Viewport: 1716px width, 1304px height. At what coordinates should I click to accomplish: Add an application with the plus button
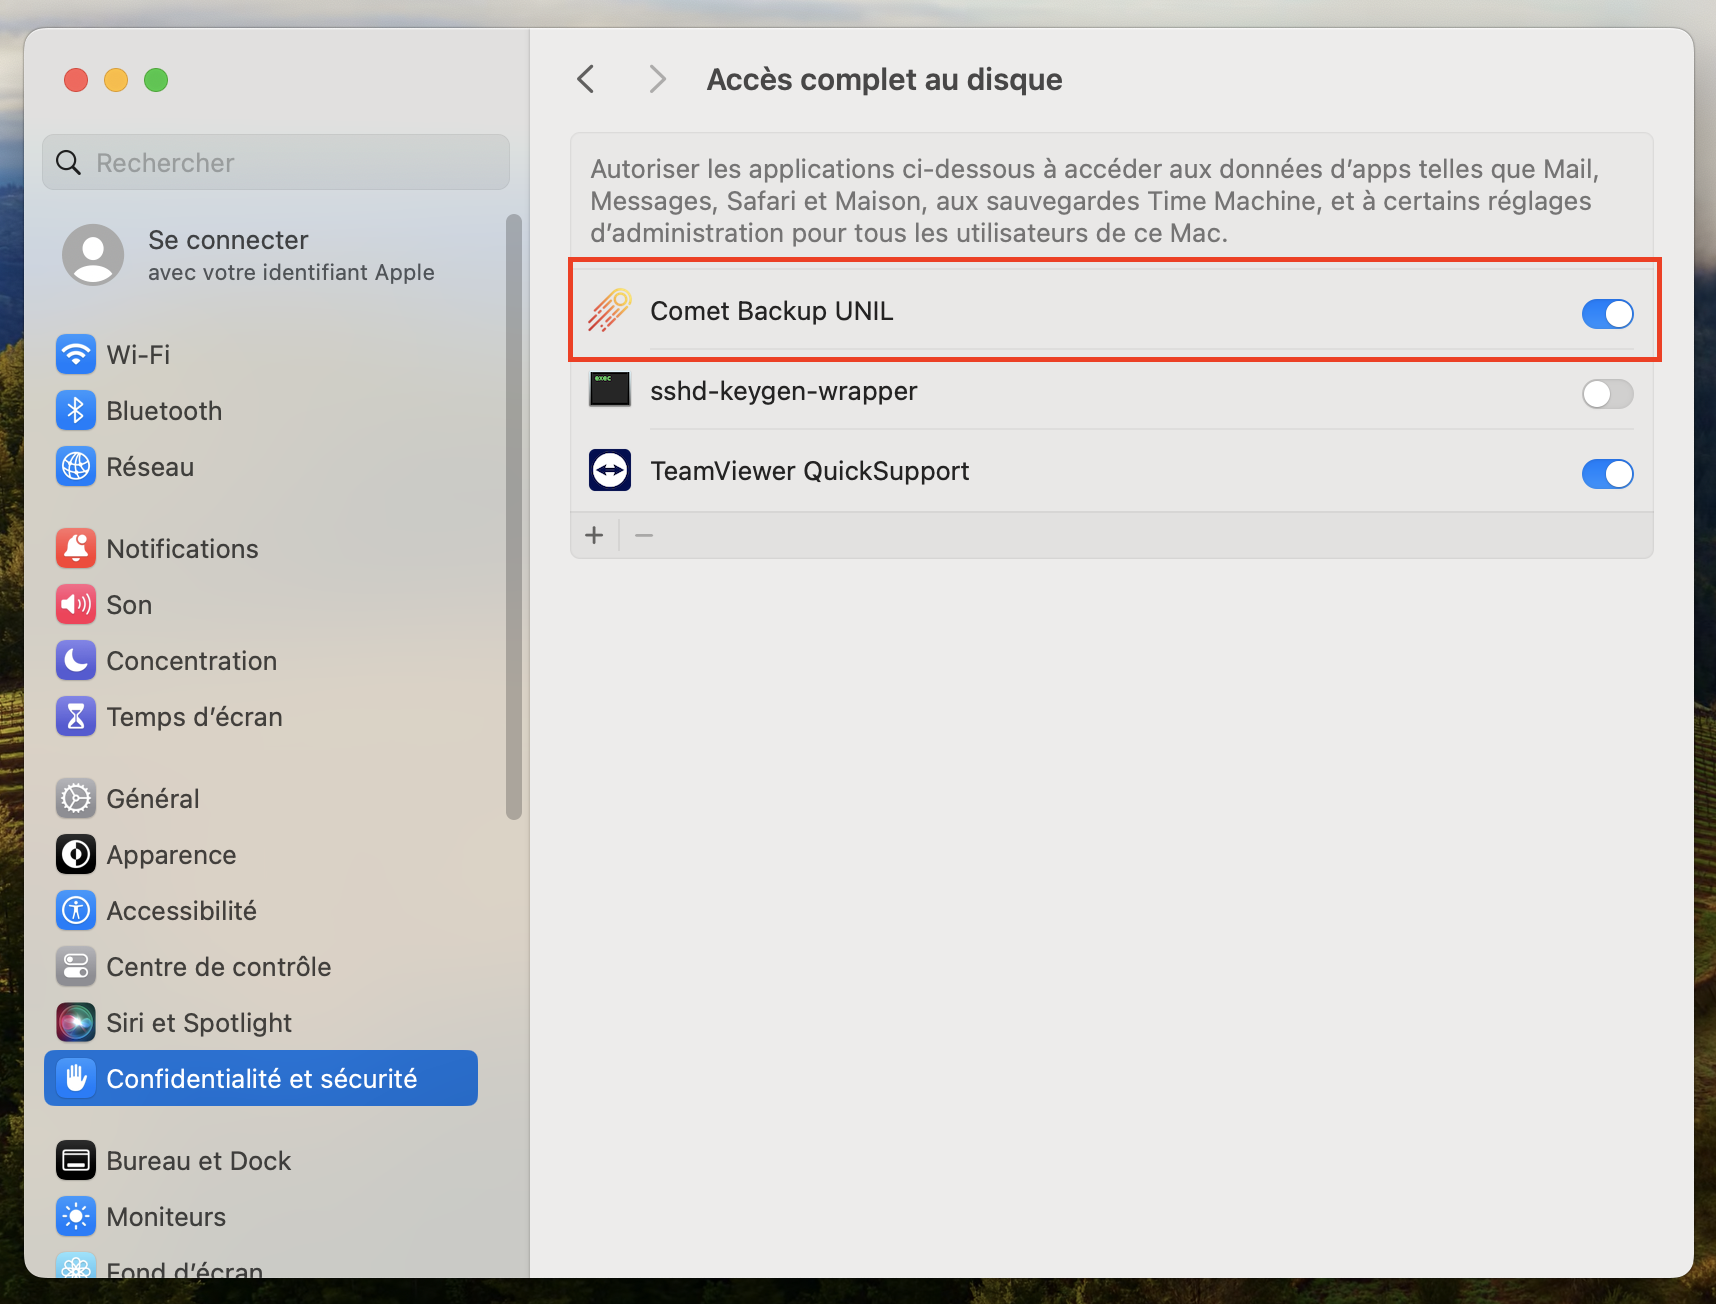click(x=594, y=536)
